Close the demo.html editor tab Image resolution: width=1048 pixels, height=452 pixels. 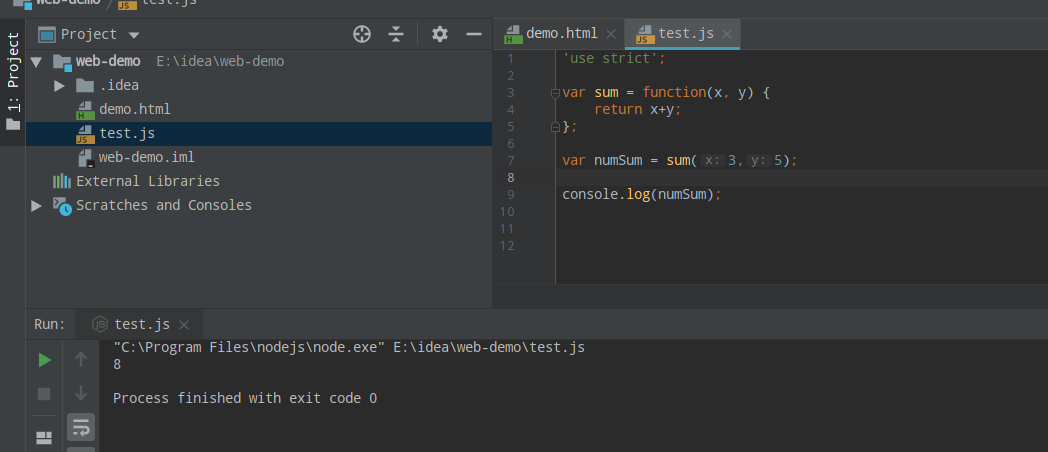(x=610, y=34)
